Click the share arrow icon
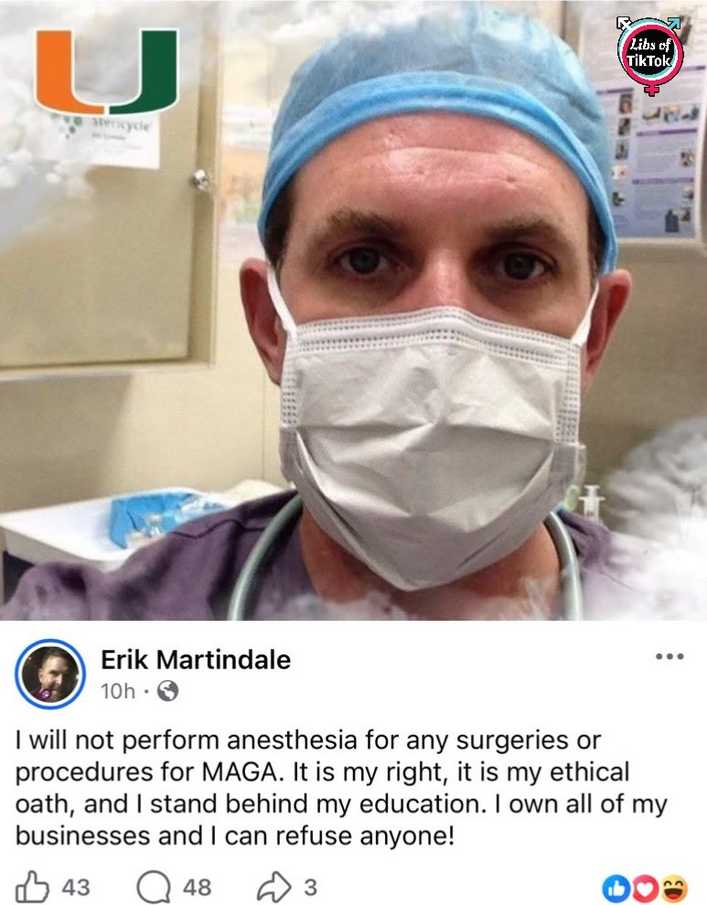 [275, 887]
